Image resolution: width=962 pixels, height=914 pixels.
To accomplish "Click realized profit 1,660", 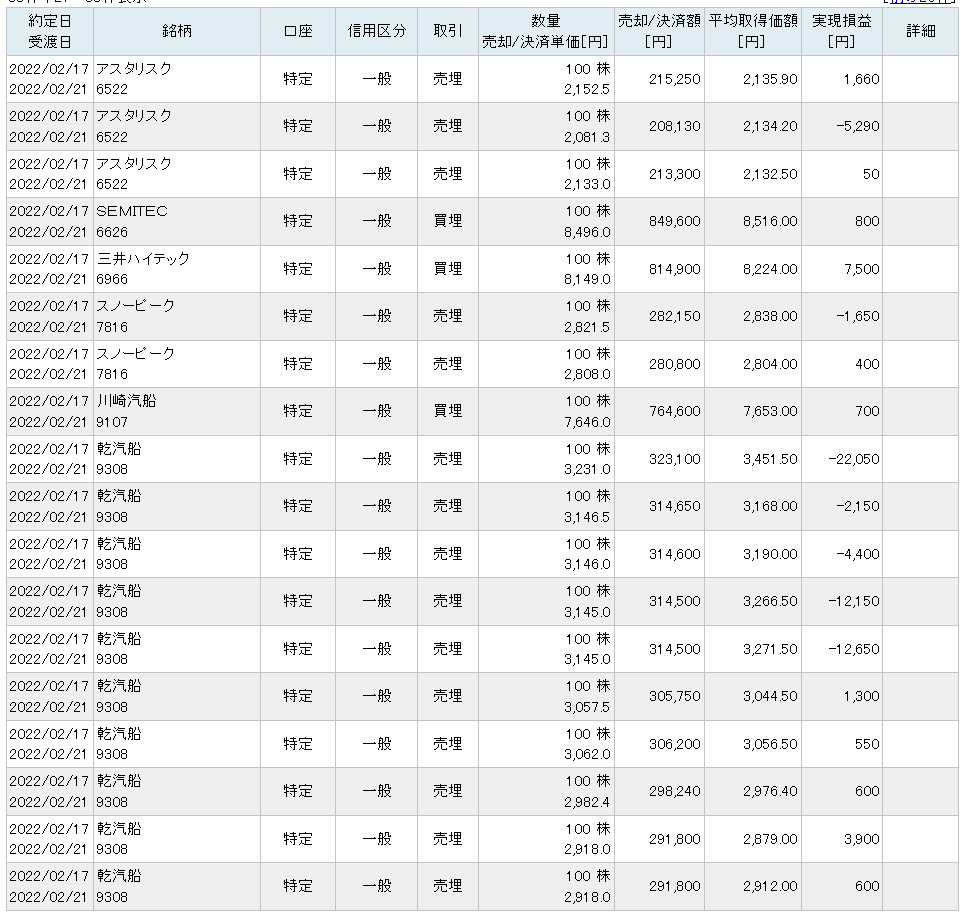I will [861, 79].
